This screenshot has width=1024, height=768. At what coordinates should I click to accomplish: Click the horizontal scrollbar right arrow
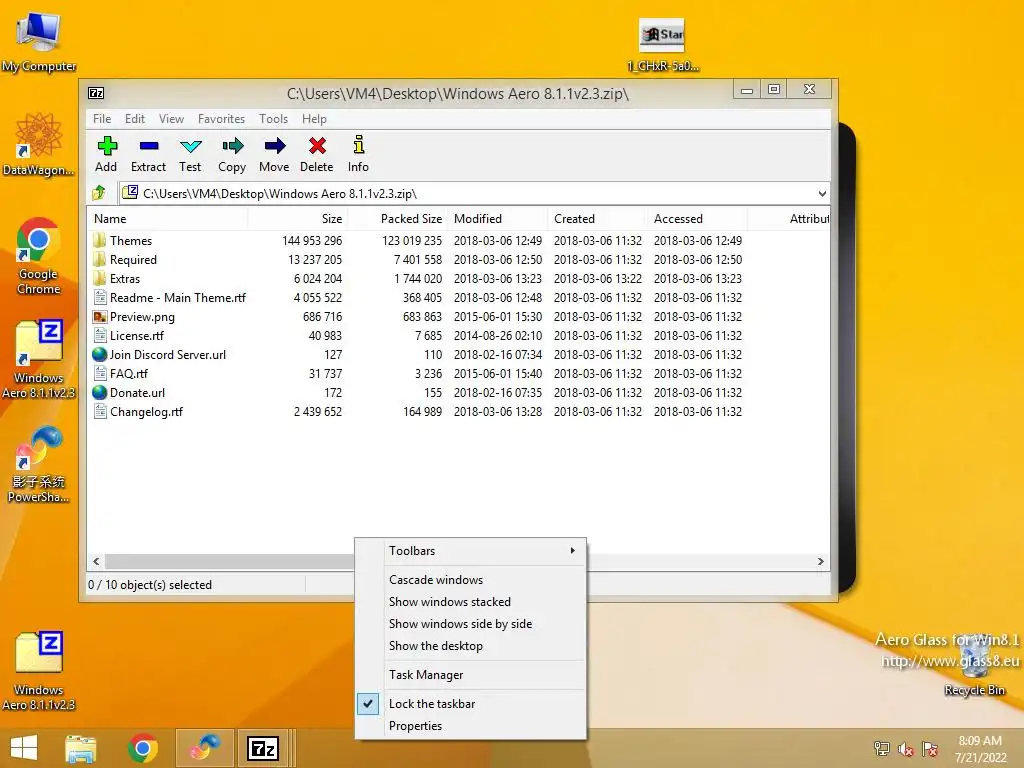pos(821,562)
